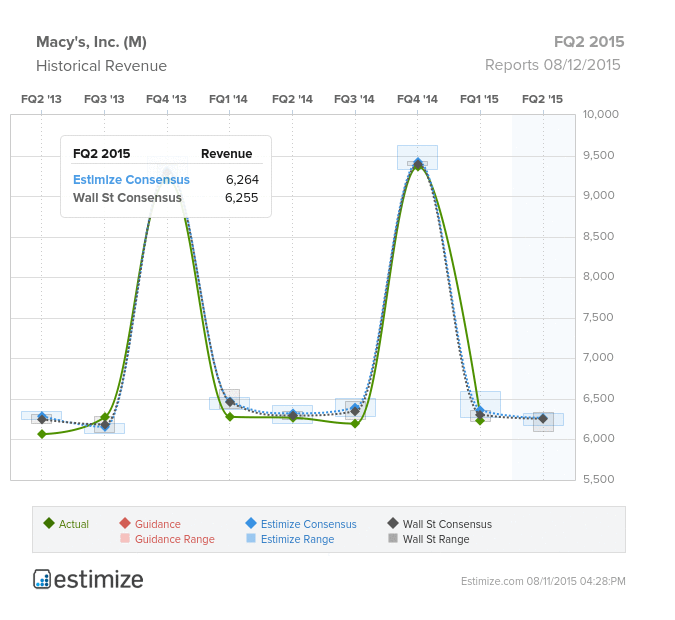The image size is (675, 620).
Task: Toggle the Wall St Range legend entry
Action: [429, 539]
